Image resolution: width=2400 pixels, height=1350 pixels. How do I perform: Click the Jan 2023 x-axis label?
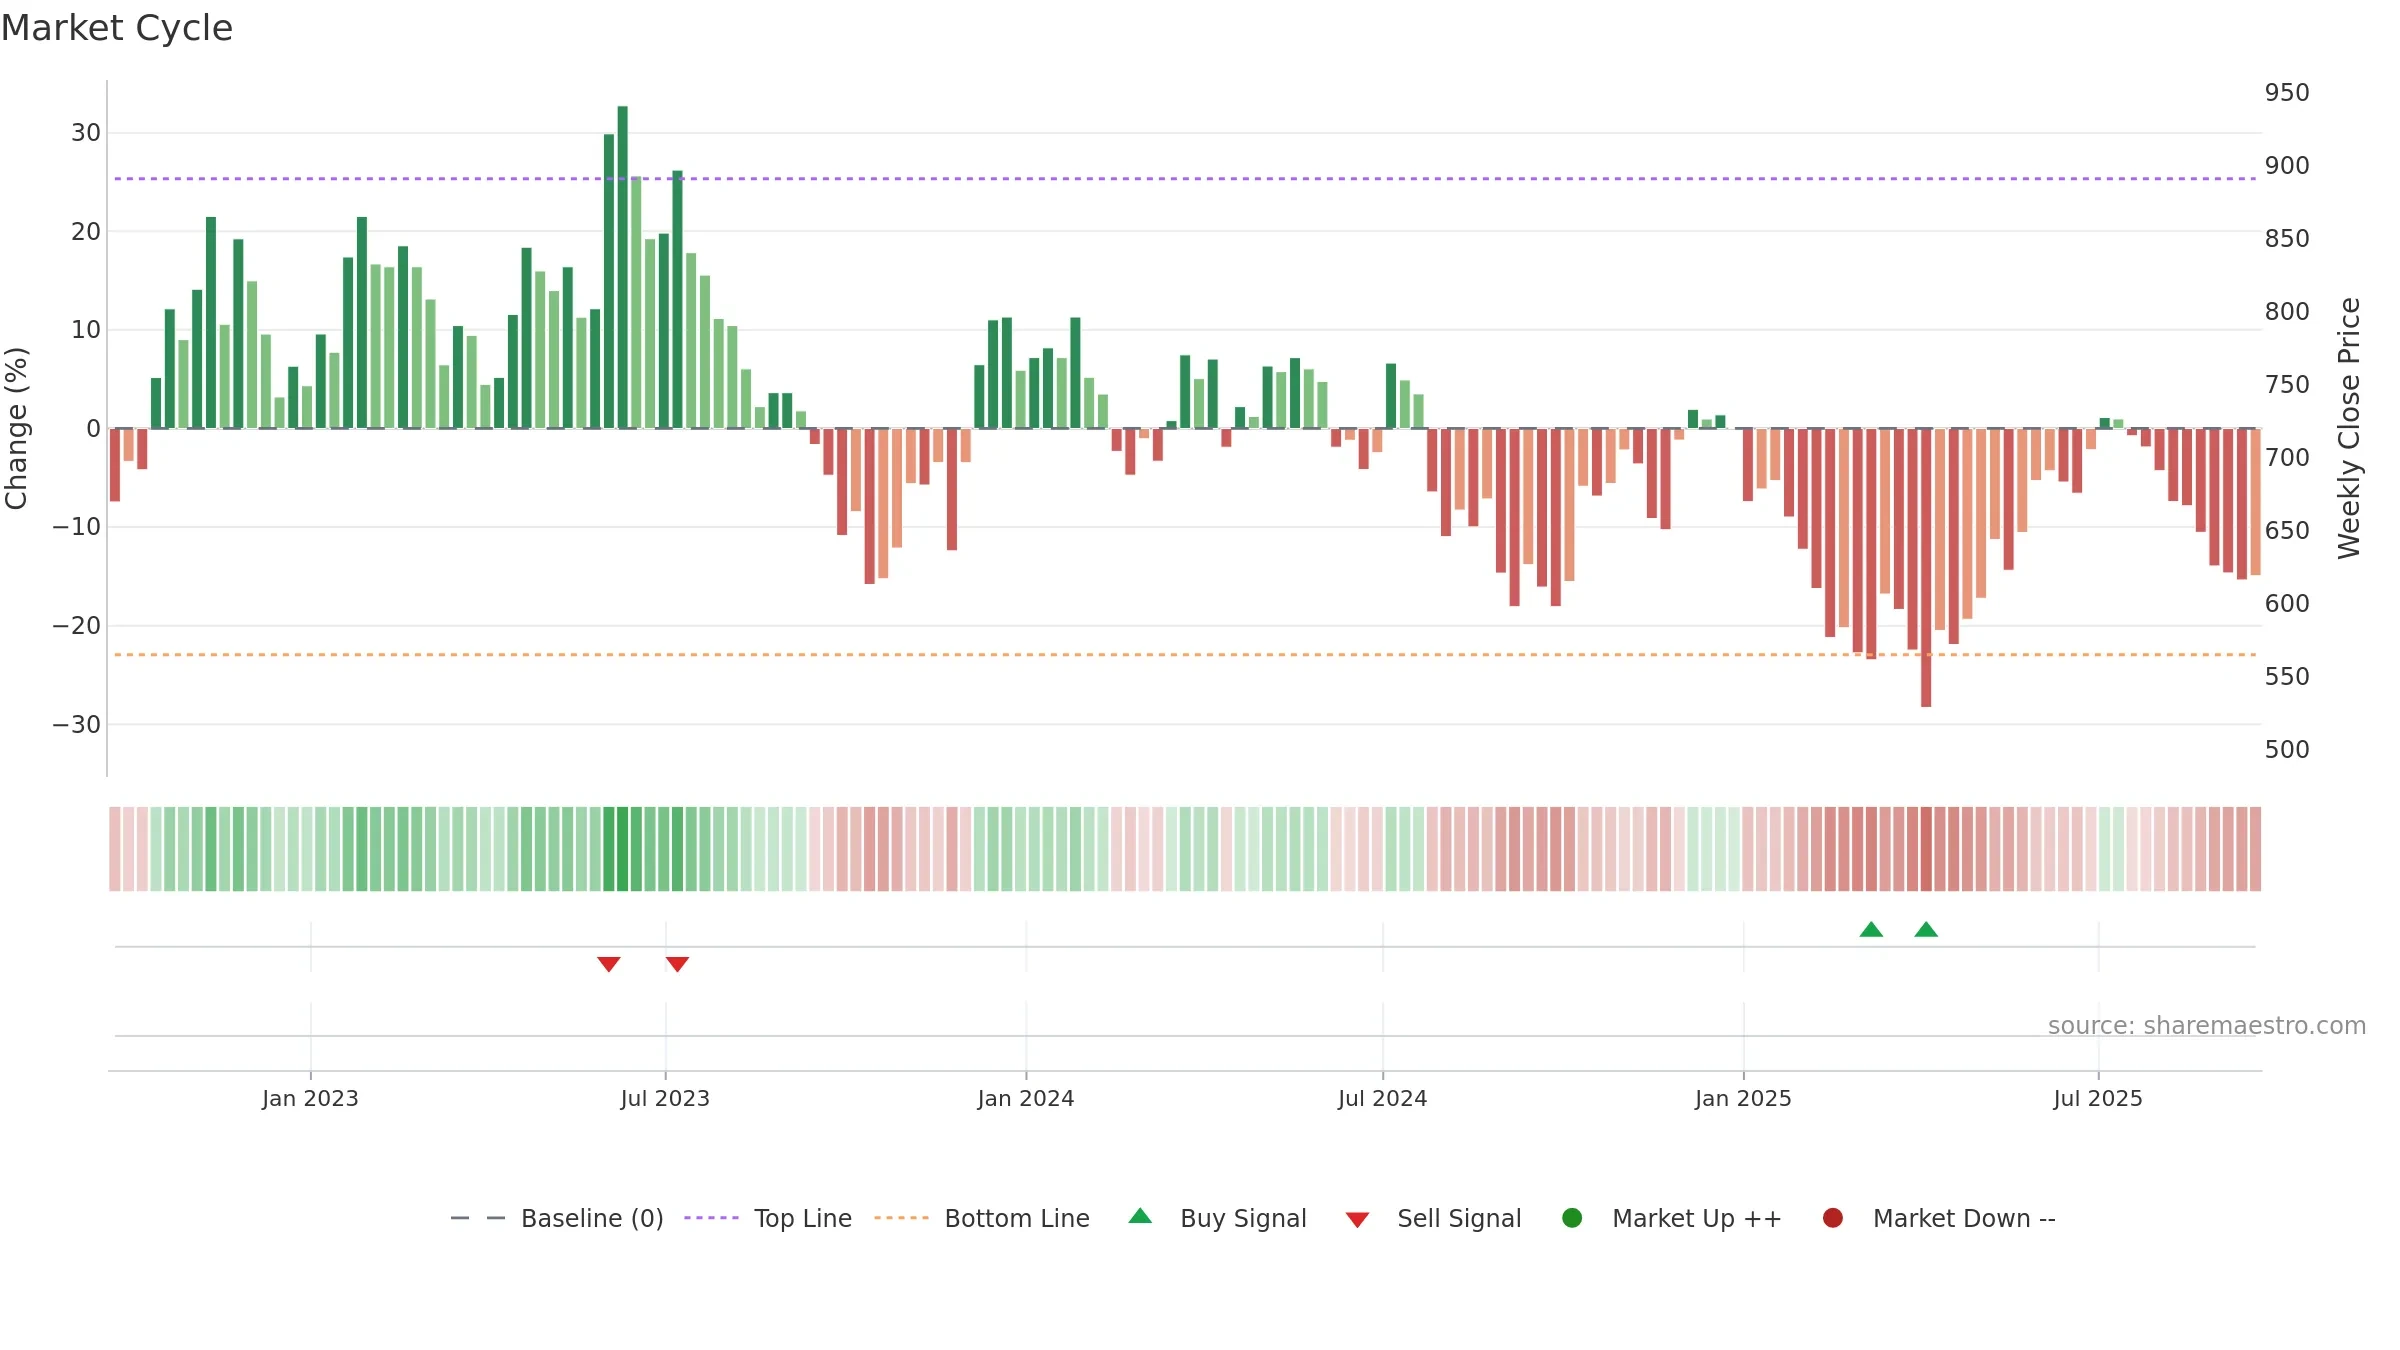310,1098
